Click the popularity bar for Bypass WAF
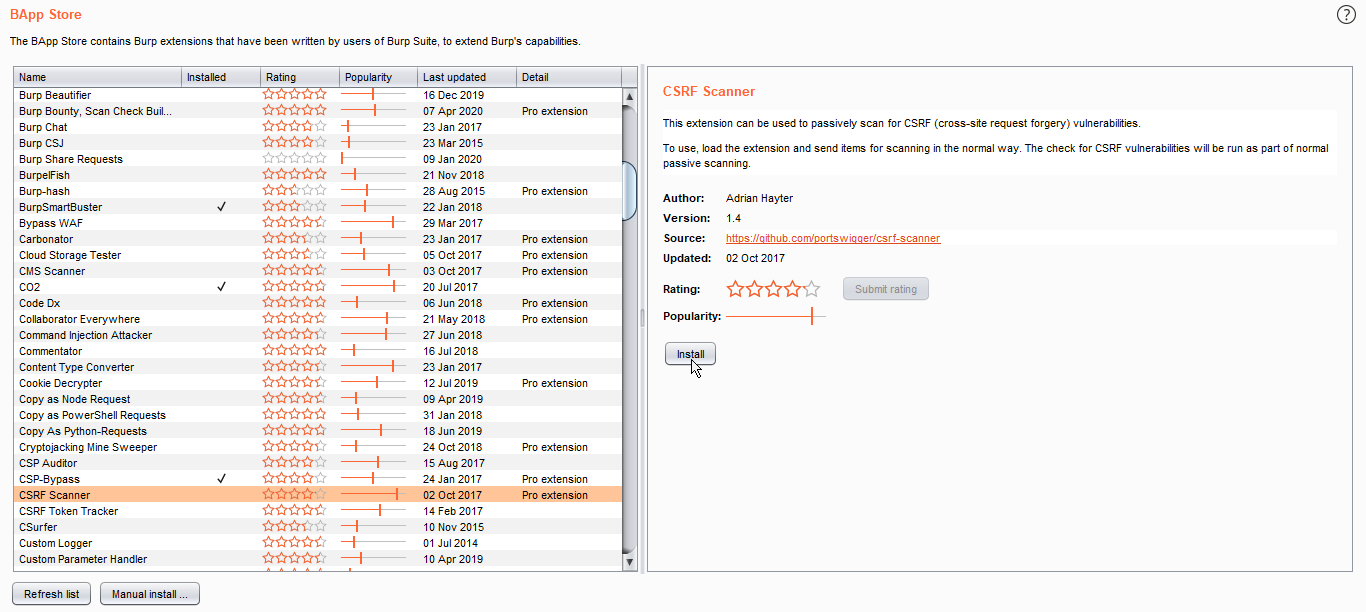 click(374, 223)
